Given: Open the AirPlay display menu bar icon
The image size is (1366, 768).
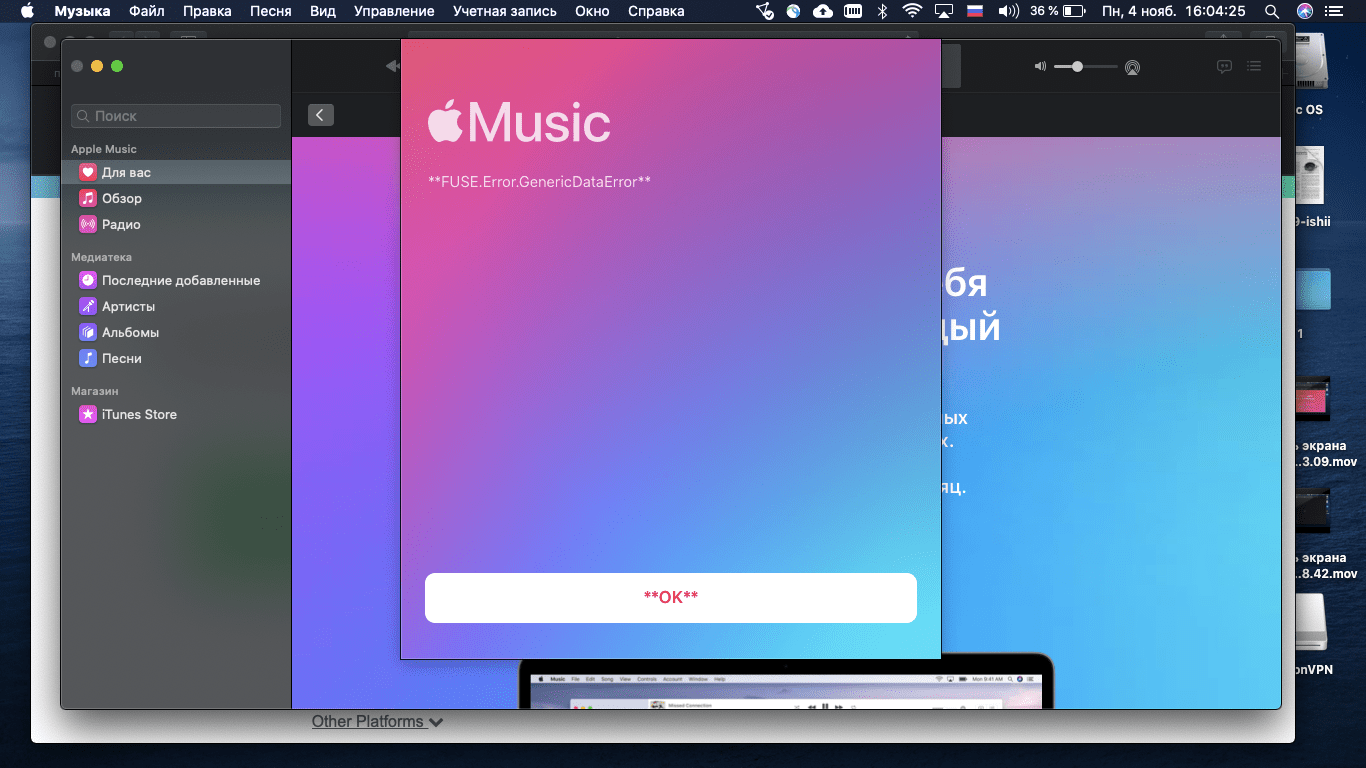Looking at the screenshot, I should [943, 11].
